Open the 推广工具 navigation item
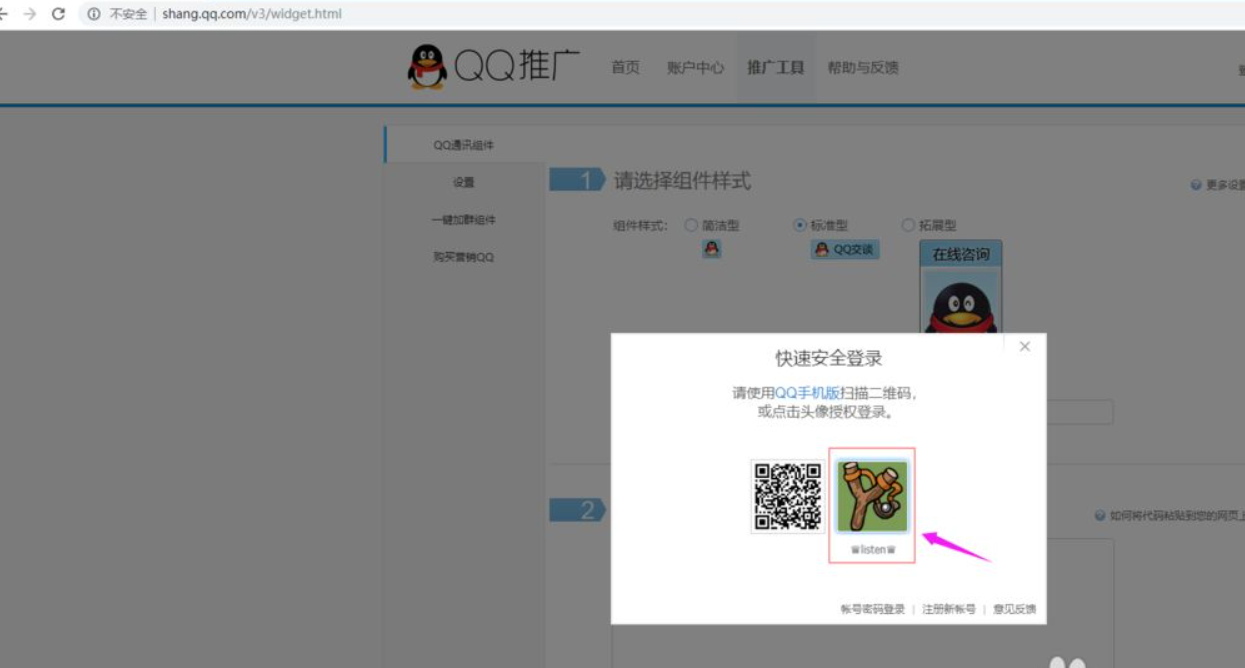The image size is (1245, 668). pos(776,67)
